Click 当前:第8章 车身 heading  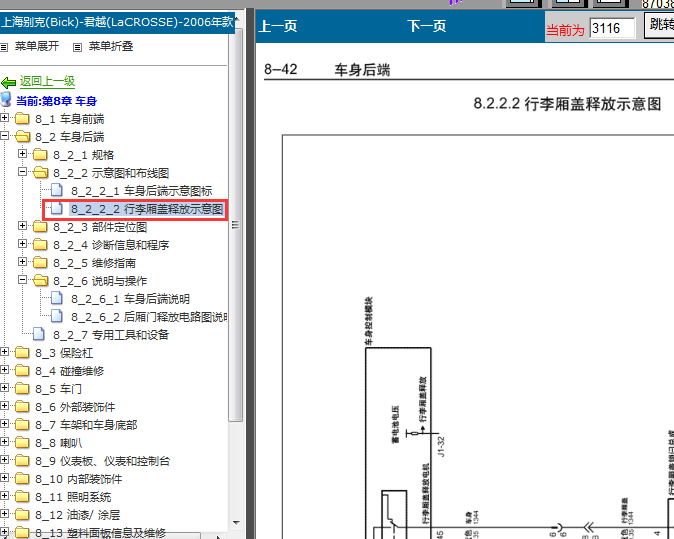pyautogui.click(x=56, y=101)
